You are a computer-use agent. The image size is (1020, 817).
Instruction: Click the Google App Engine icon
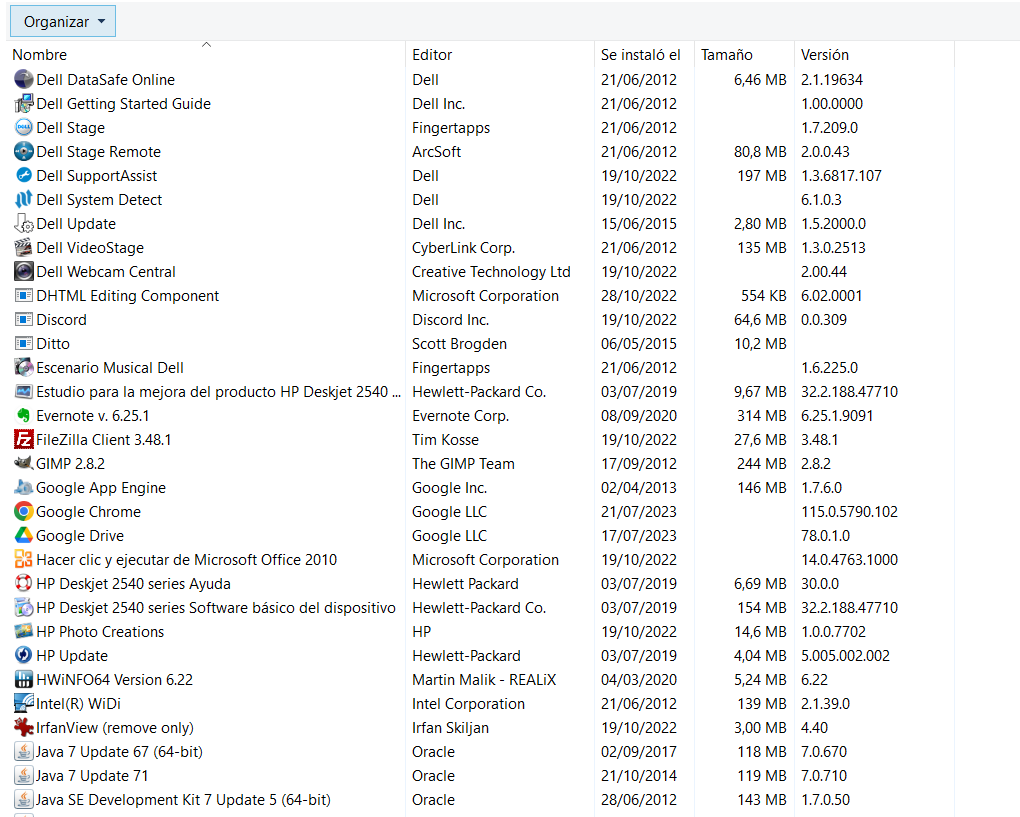23,488
